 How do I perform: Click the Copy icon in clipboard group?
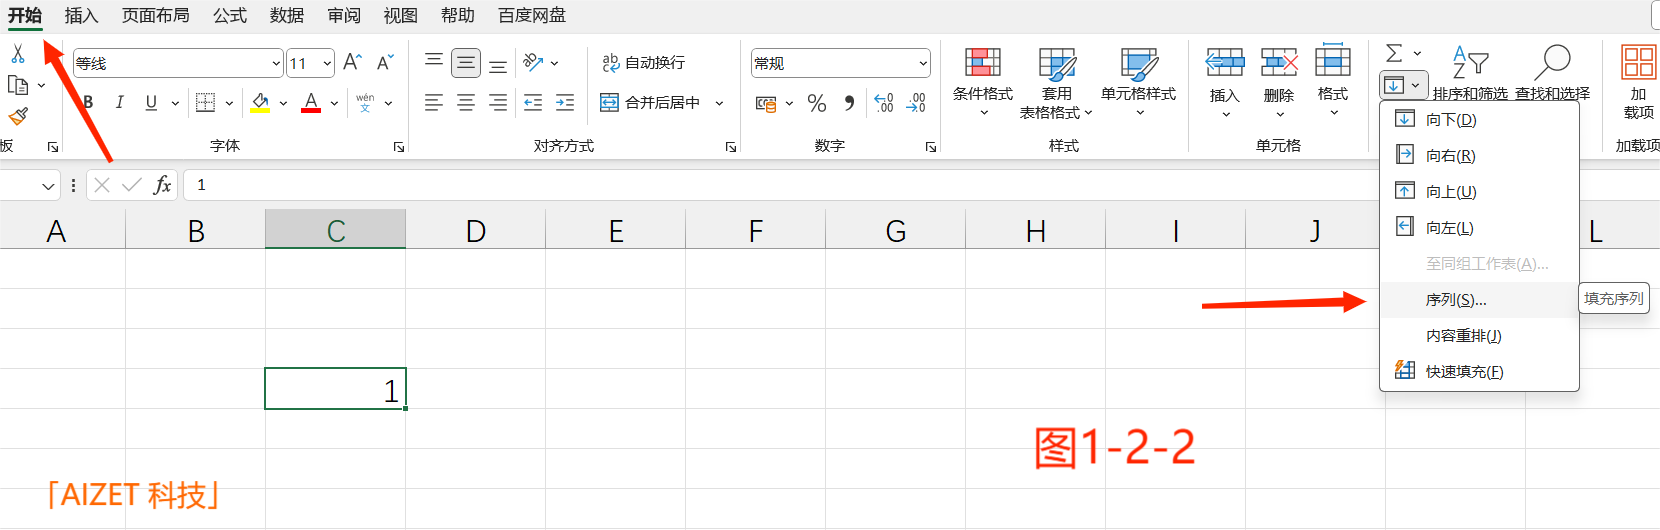17,85
